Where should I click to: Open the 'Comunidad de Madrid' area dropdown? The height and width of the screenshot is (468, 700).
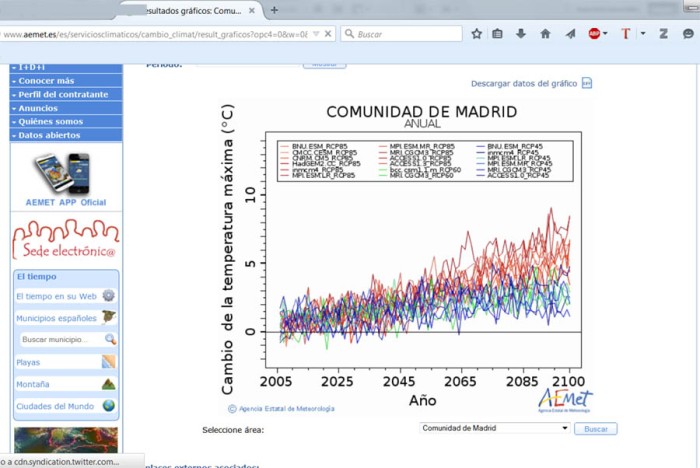coord(495,428)
